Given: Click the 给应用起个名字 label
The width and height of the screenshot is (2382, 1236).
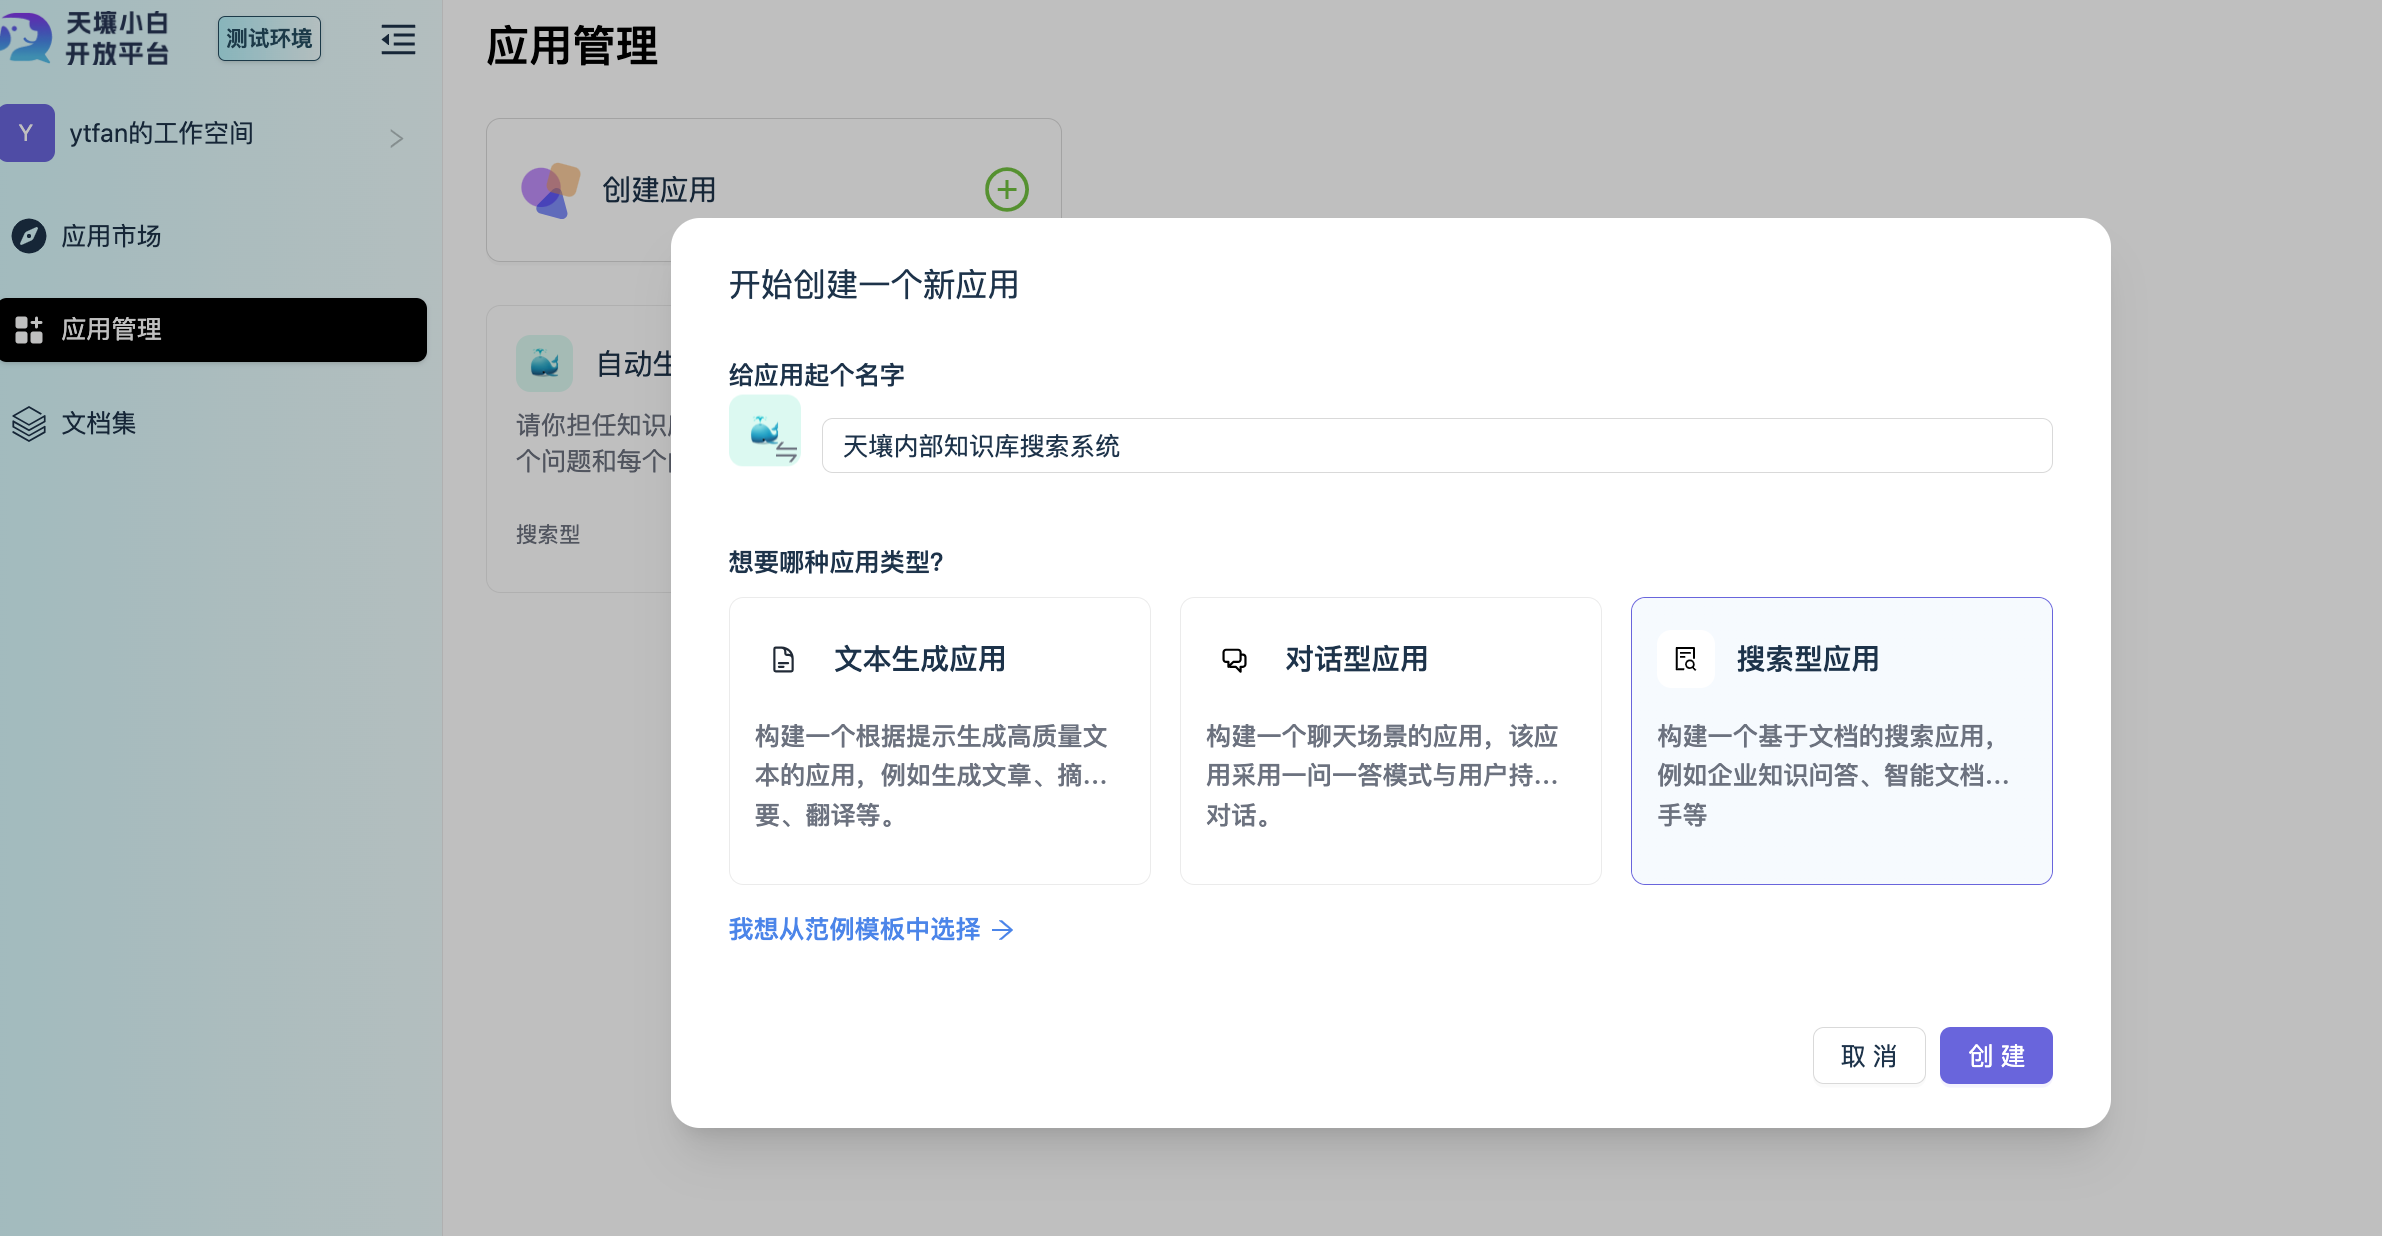Looking at the screenshot, I should coord(817,375).
